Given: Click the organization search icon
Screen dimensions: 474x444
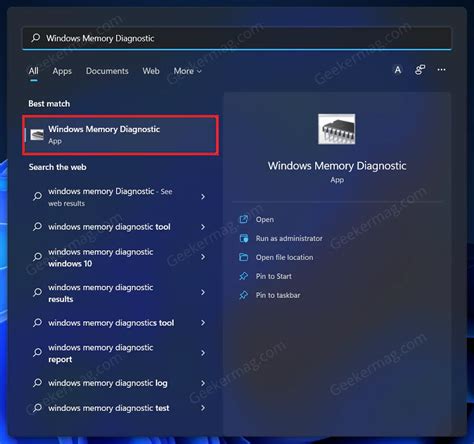Looking at the screenshot, I should 420,70.
